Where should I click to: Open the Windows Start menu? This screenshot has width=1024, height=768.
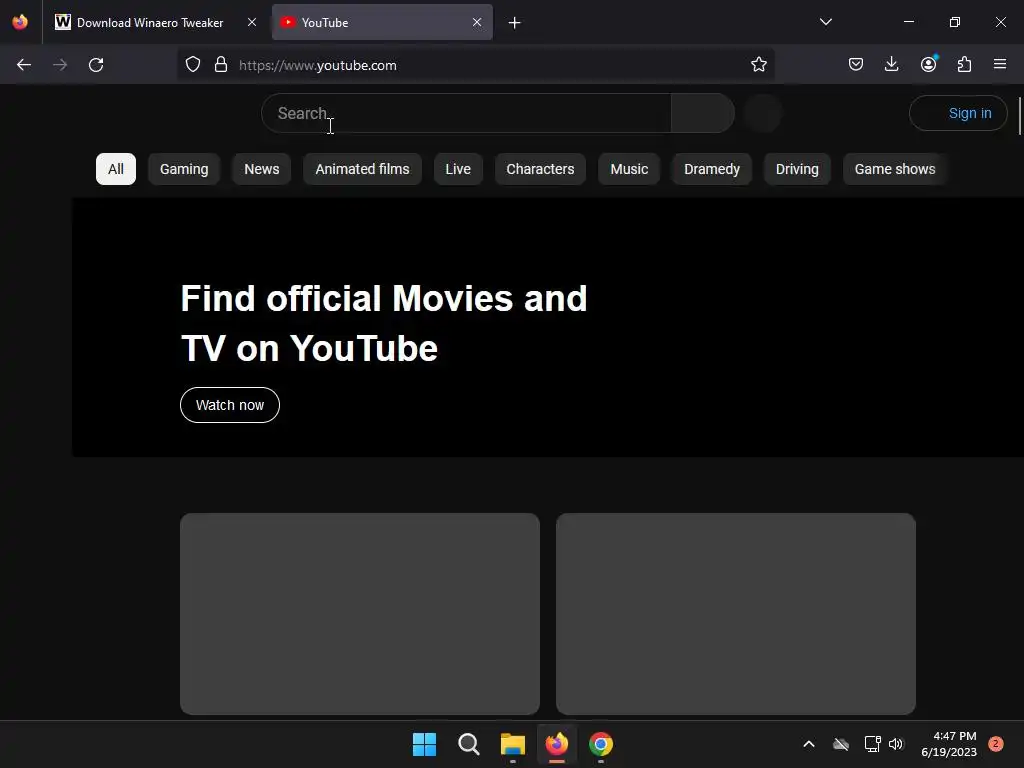424,744
